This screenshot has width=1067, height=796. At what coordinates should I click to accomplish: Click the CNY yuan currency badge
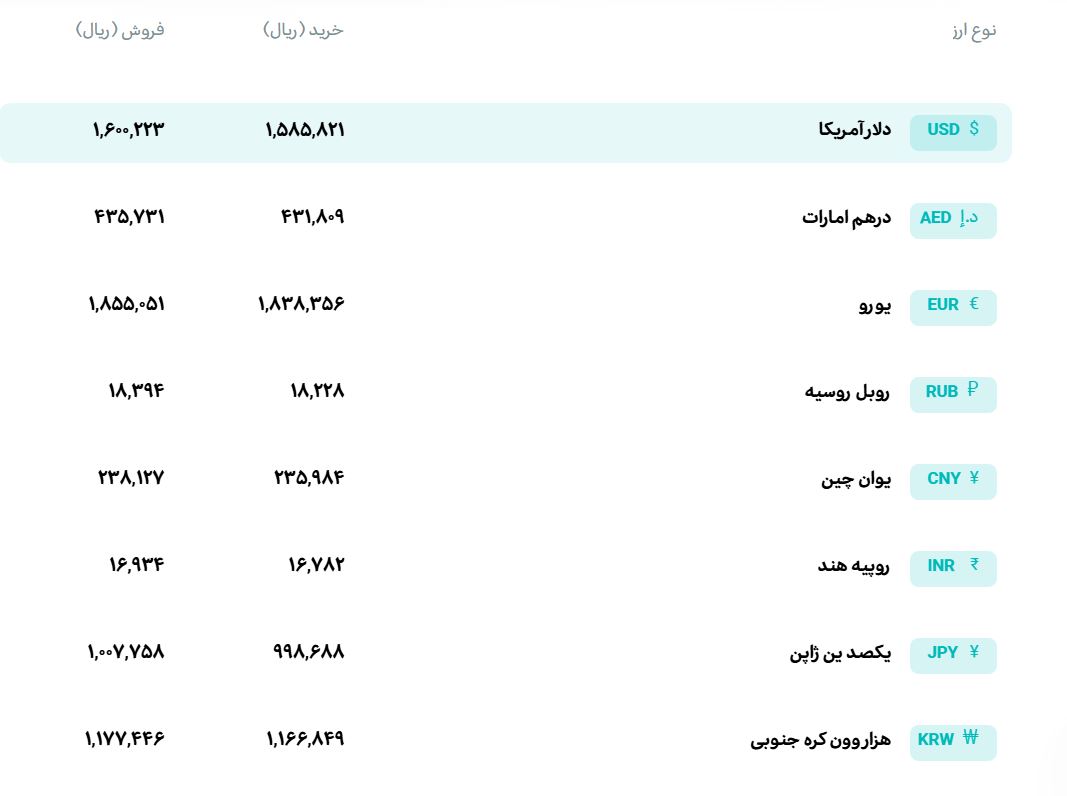click(x=953, y=481)
